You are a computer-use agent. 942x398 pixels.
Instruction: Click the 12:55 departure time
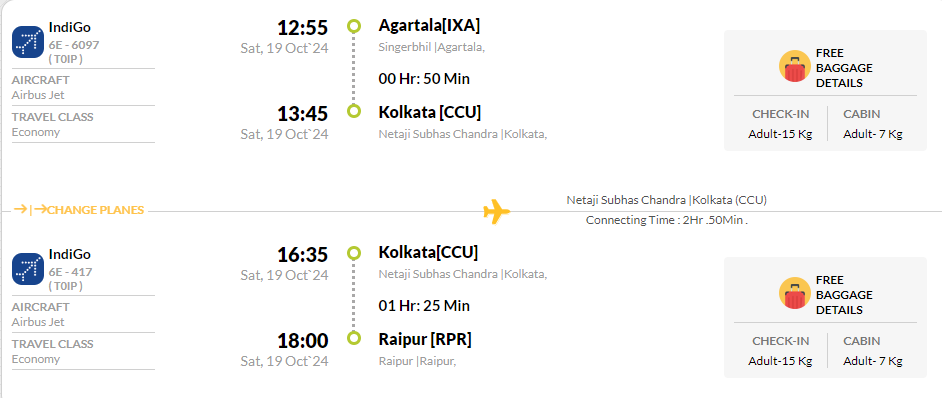(x=302, y=28)
